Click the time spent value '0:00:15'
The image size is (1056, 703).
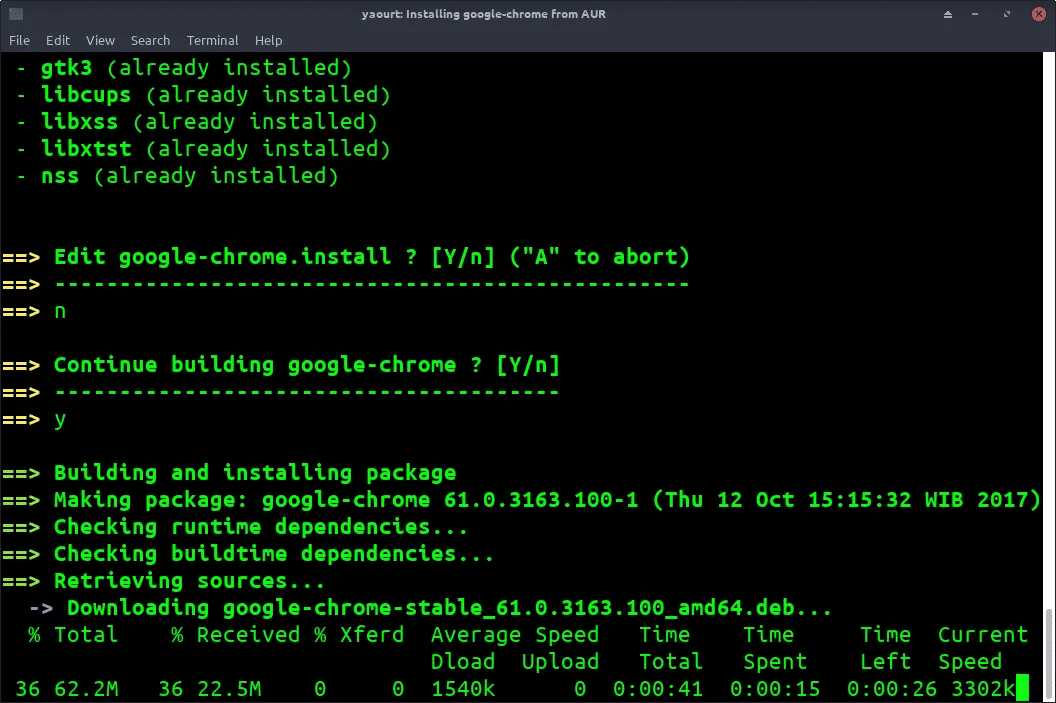[x=774, y=689]
